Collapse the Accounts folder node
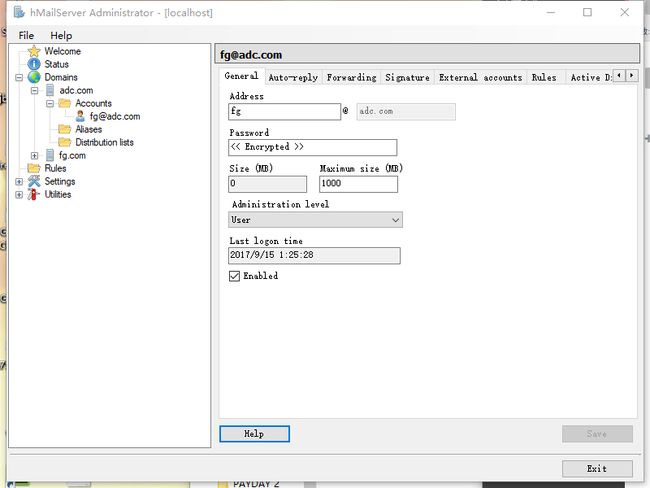650x488 pixels. 50,103
